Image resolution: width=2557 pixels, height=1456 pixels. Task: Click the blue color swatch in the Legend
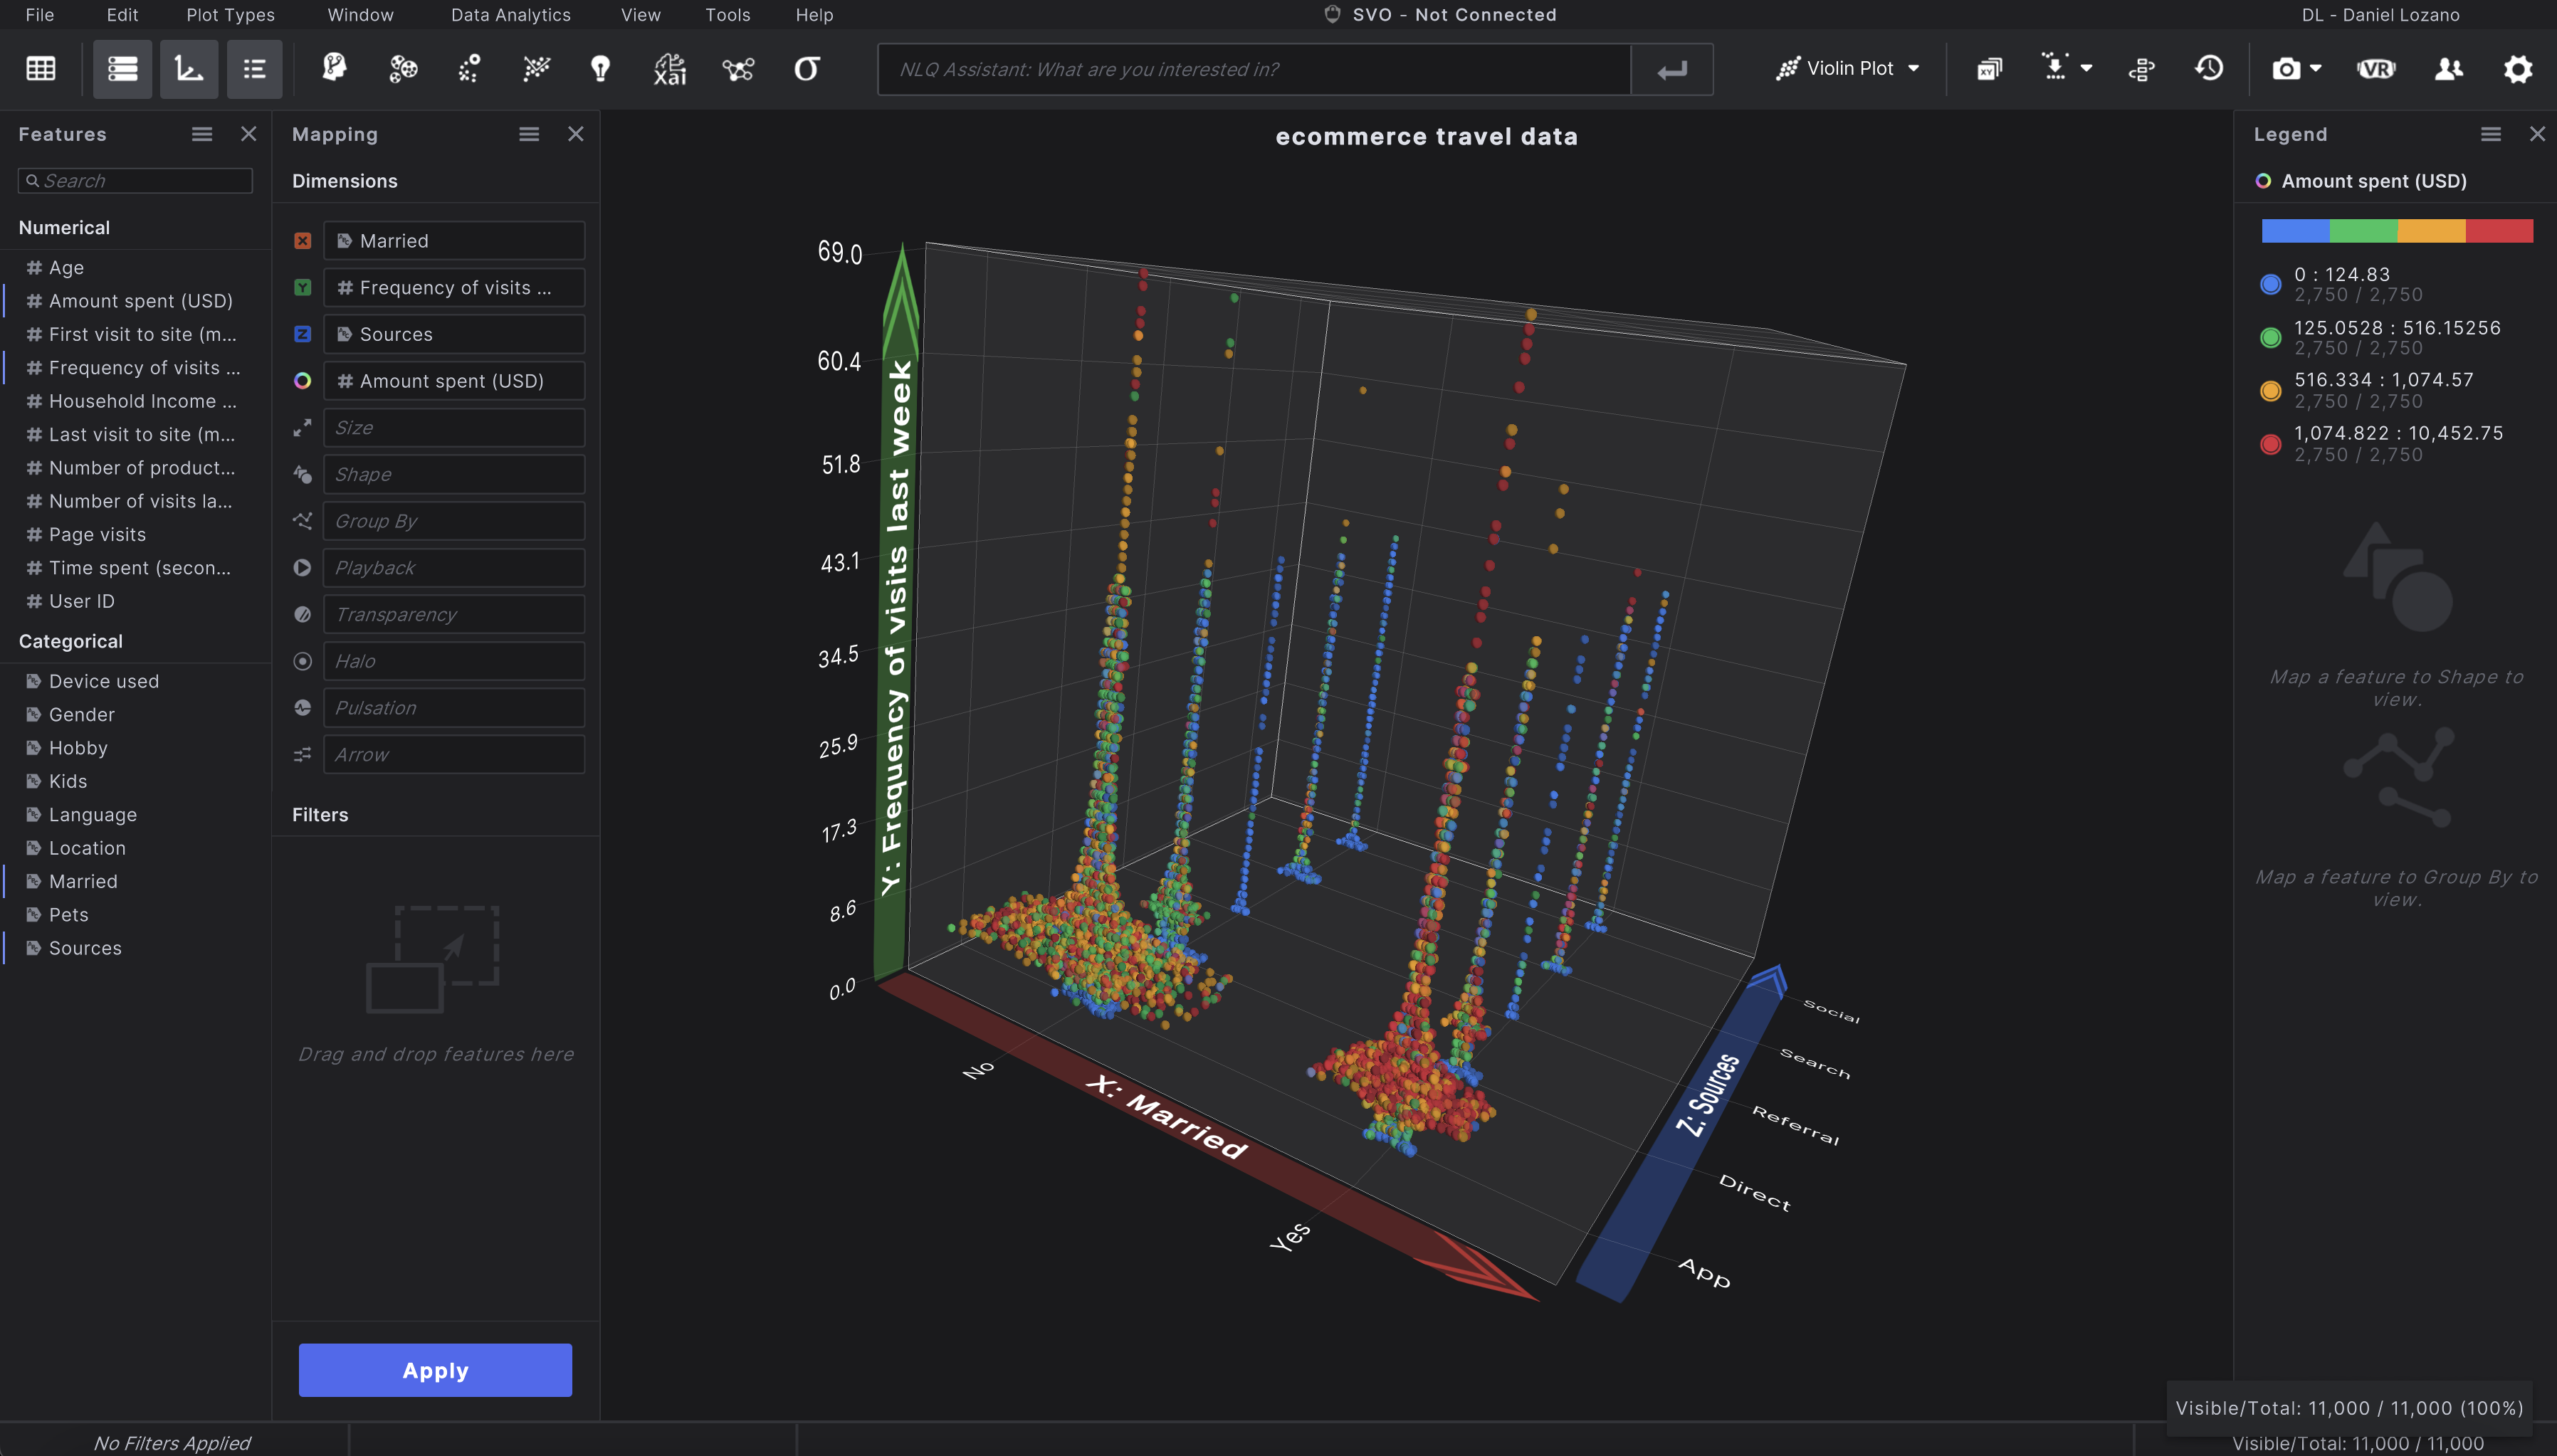pos(2294,231)
